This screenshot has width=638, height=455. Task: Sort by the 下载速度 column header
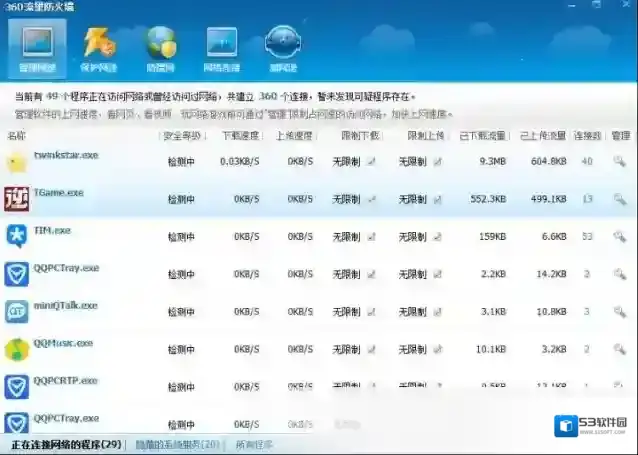tap(239, 135)
